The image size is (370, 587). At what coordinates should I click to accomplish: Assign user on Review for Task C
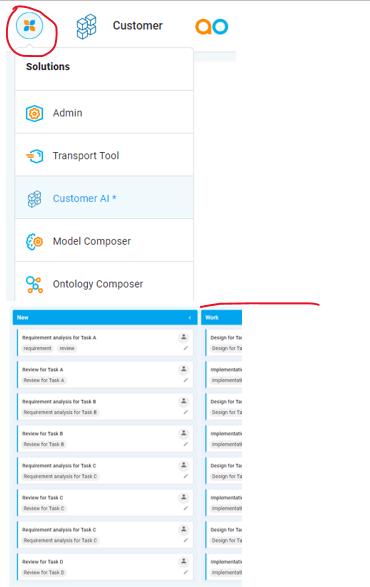(184, 497)
